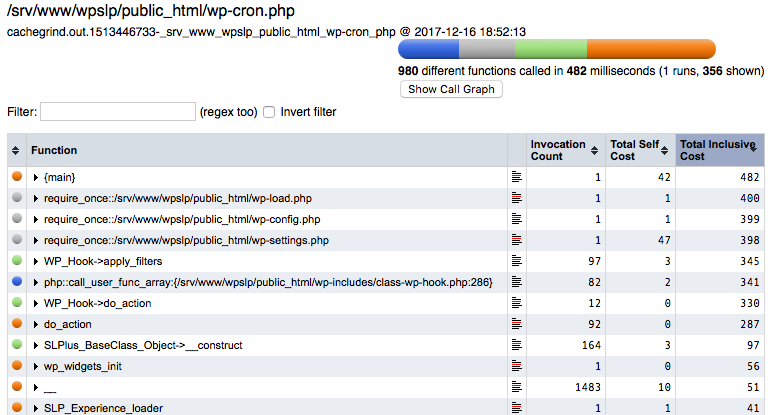Expand the php::call_user_func_array row
Viewport: 771px width, 415px height.
click(x=35, y=283)
